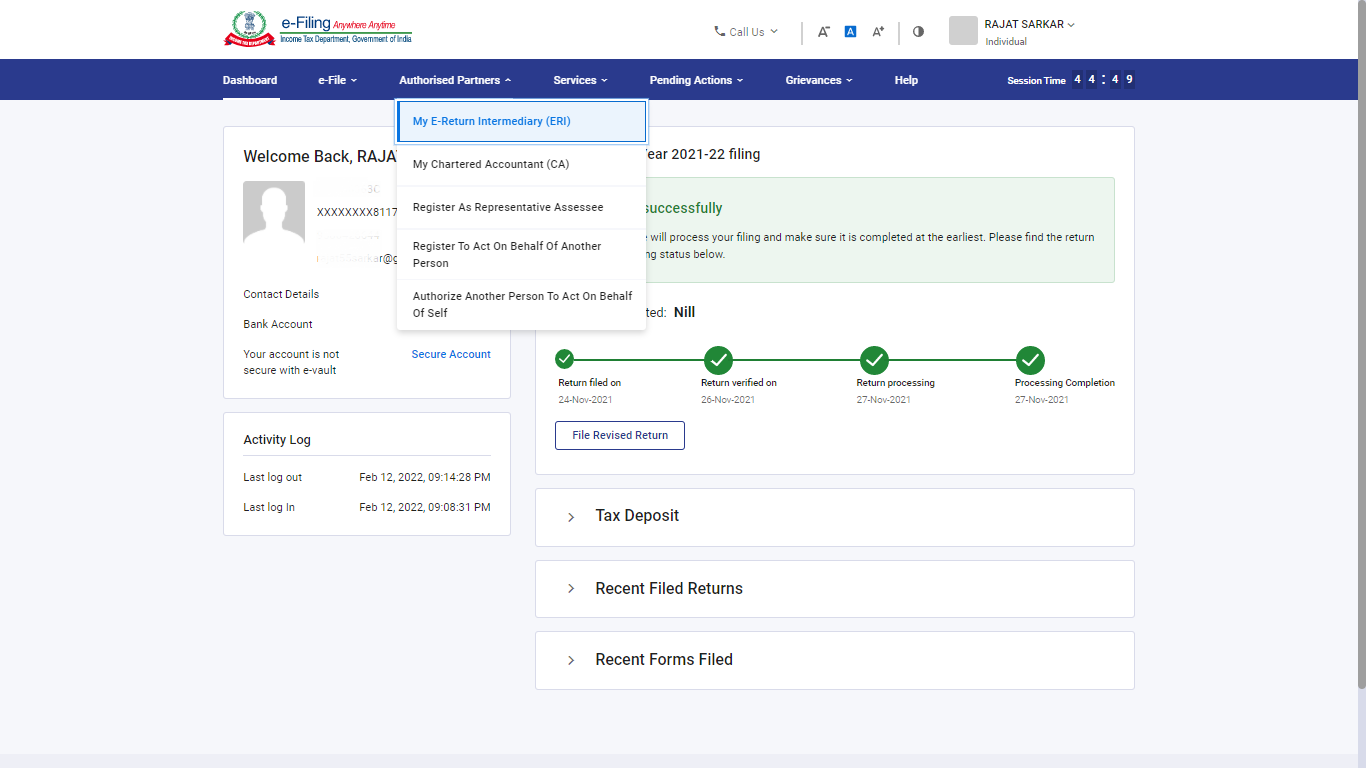The height and width of the screenshot is (768, 1366).
Task: Open the Call Us dropdown
Action: pos(745,31)
